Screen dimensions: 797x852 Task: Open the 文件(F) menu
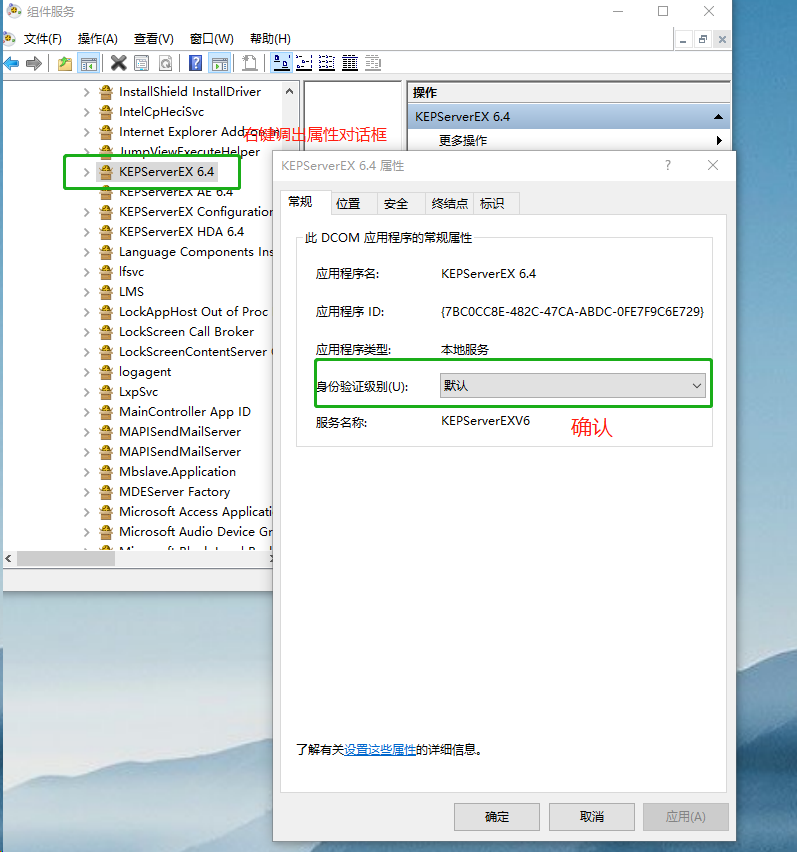point(43,39)
